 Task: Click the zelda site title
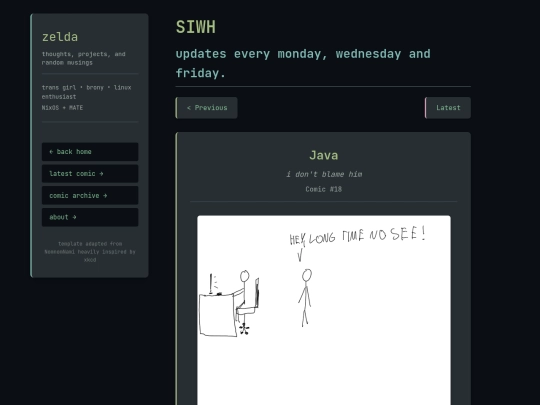click(x=60, y=37)
